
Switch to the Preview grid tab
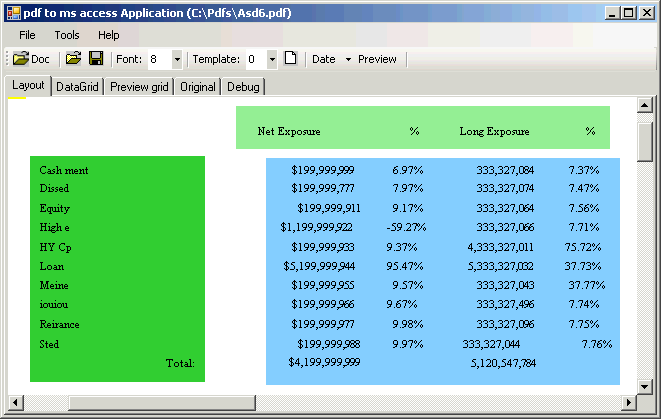[x=139, y=87]
